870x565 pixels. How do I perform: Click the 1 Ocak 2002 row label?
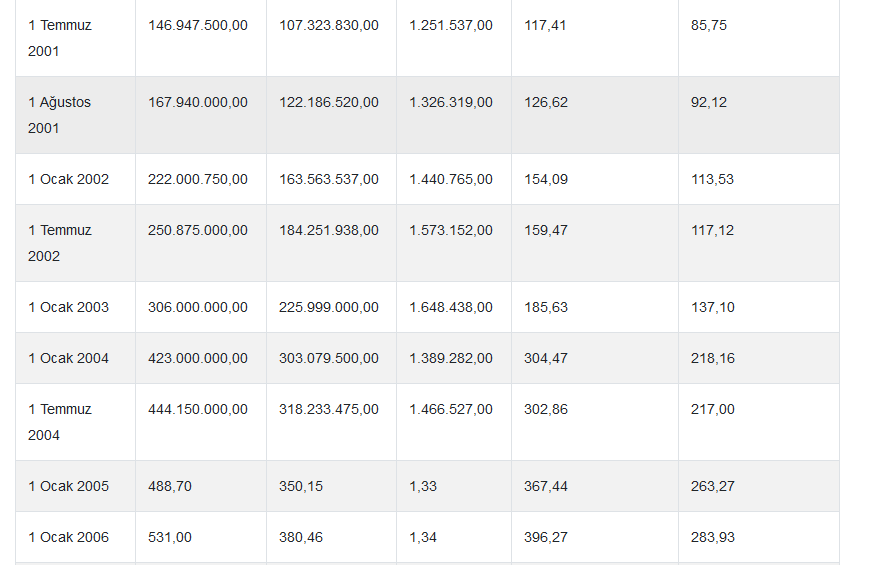click(69, 179)
